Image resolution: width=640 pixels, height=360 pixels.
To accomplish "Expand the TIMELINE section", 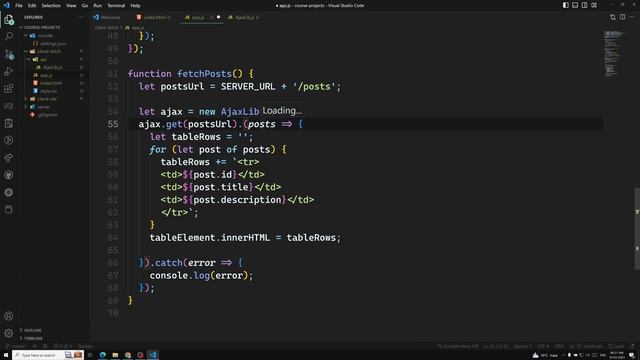I will click(31, 338).
